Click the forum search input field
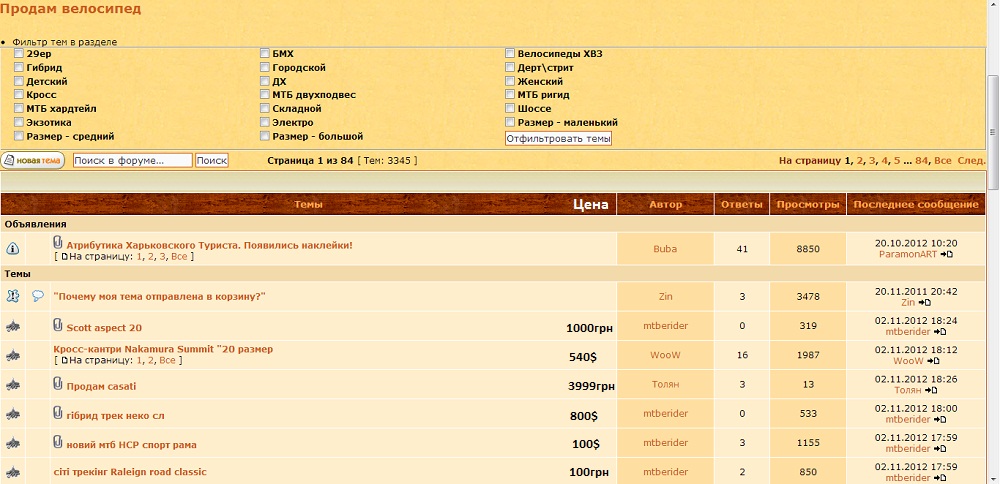Viewport: 1000px width, 484px height. [132, 160]
